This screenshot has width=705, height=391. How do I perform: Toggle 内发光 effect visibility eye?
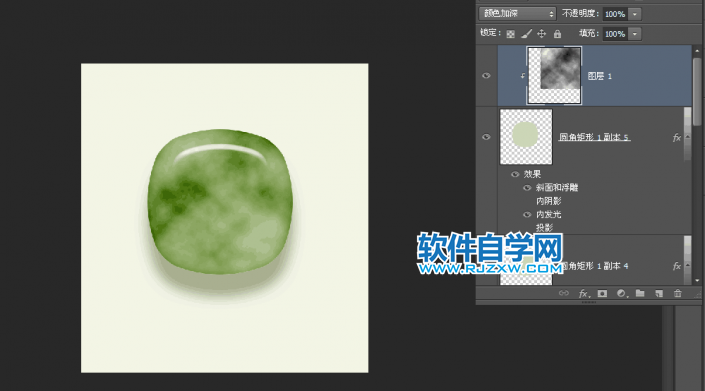527,215
